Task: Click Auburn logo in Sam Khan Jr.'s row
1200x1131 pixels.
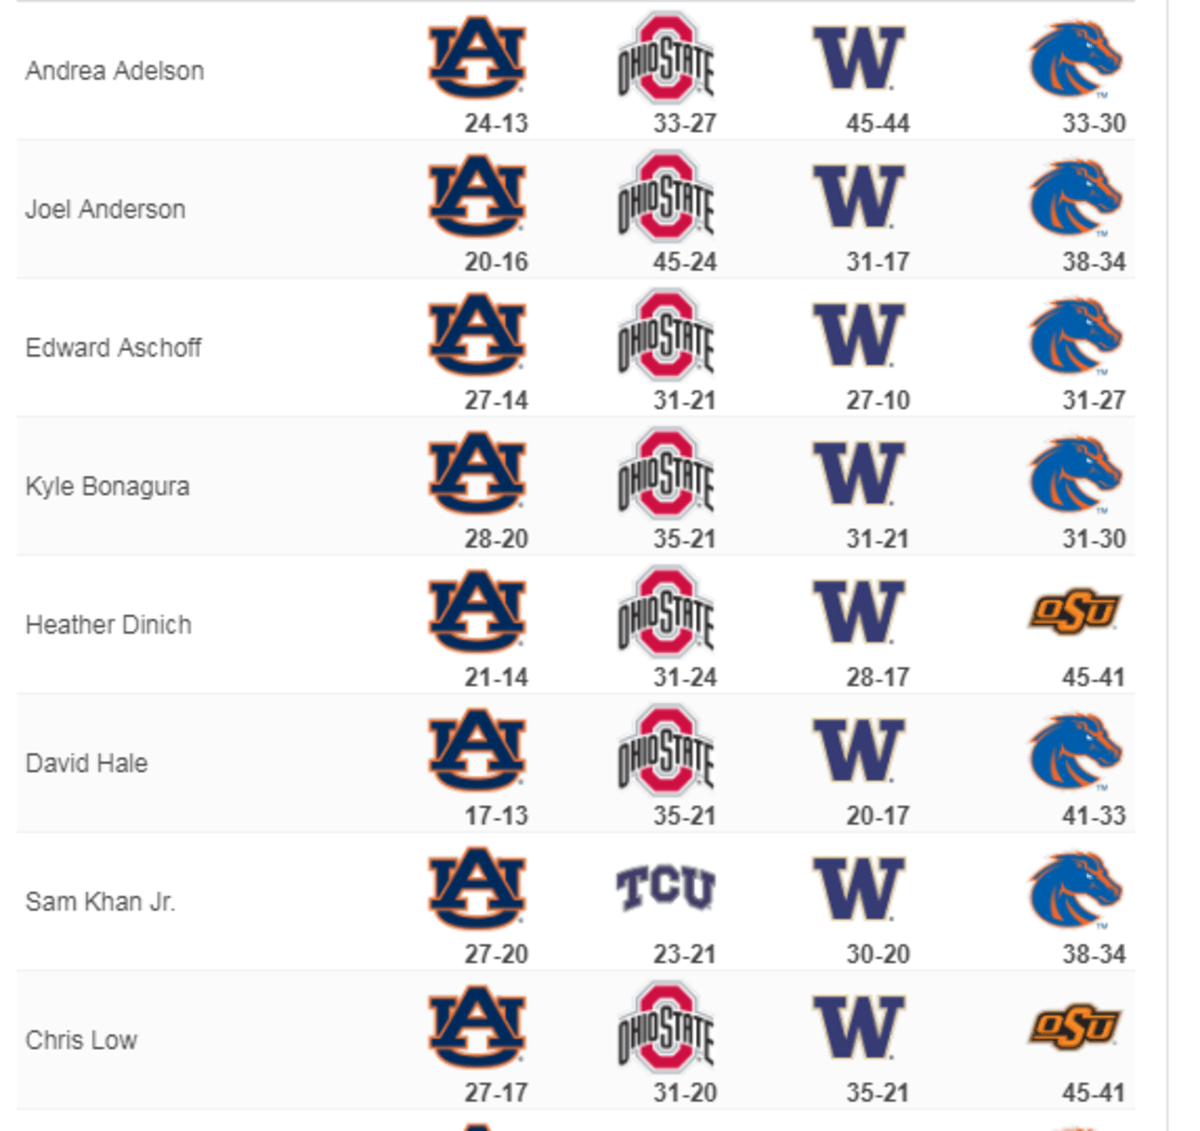Action: point(477,889)
